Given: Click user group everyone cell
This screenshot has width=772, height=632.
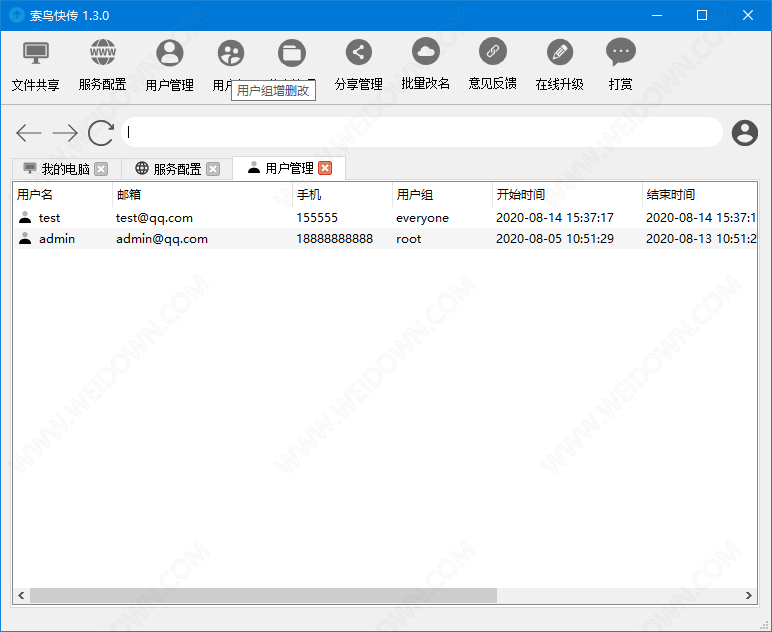Looking at the screenshot, I should pyautogui.click(x=422, y=218).
